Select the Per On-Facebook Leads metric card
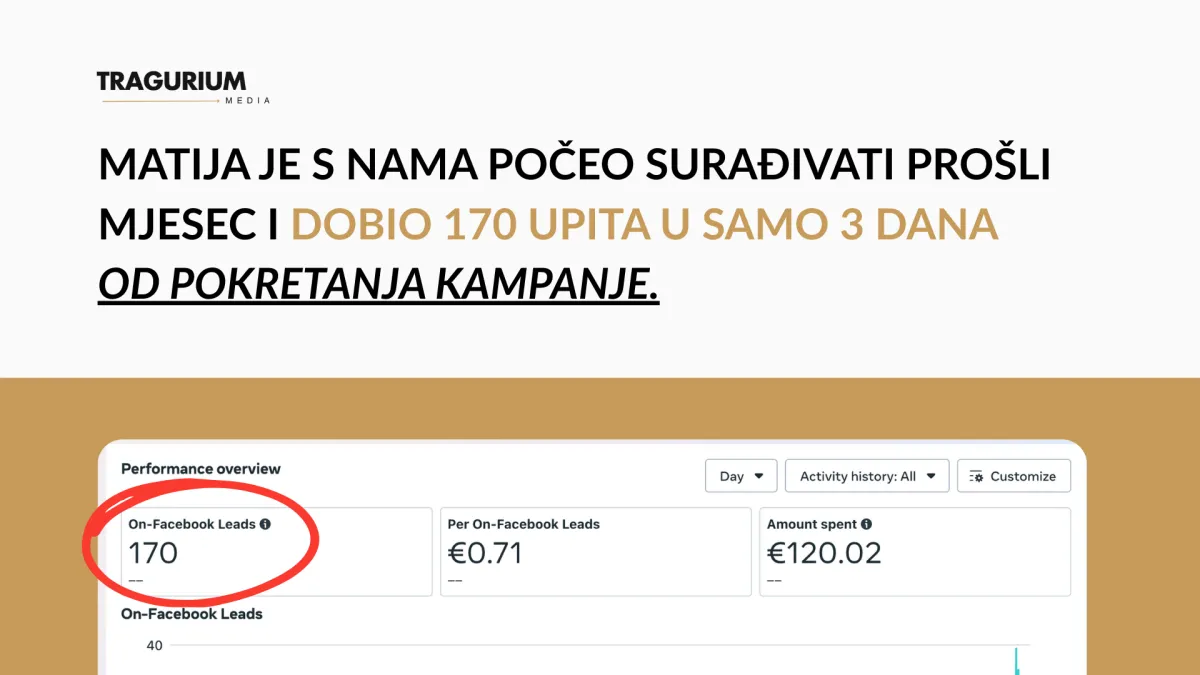 coord(596,552)
